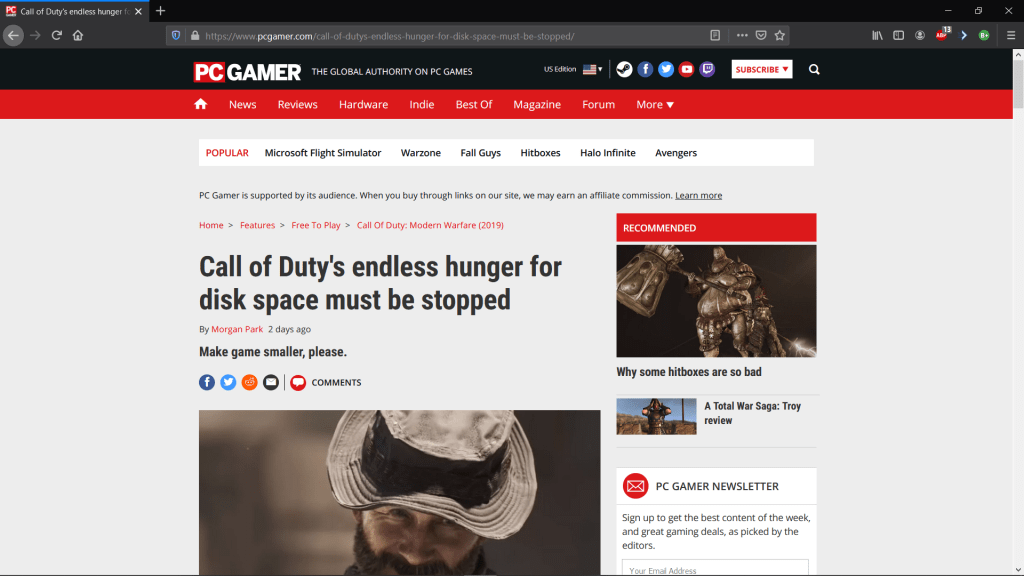Click the page vertical scrollbar thumb
1024x576 pixels.
pyautogui.click(x=1018, y=82)
